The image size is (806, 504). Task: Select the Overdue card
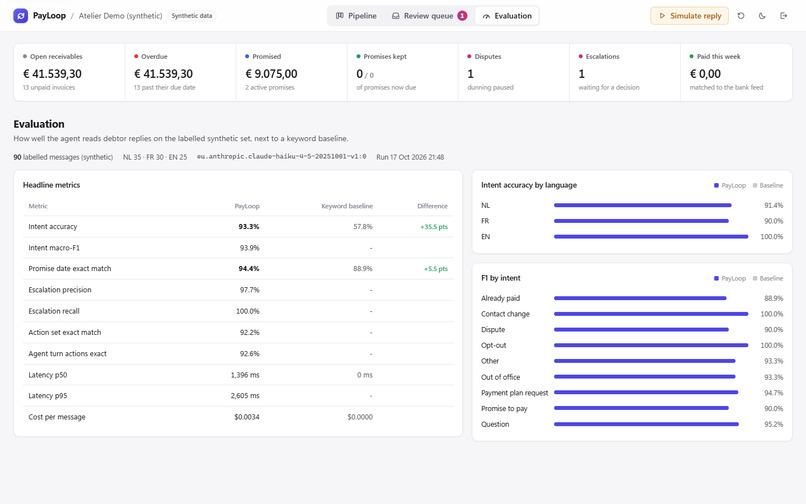180,72
